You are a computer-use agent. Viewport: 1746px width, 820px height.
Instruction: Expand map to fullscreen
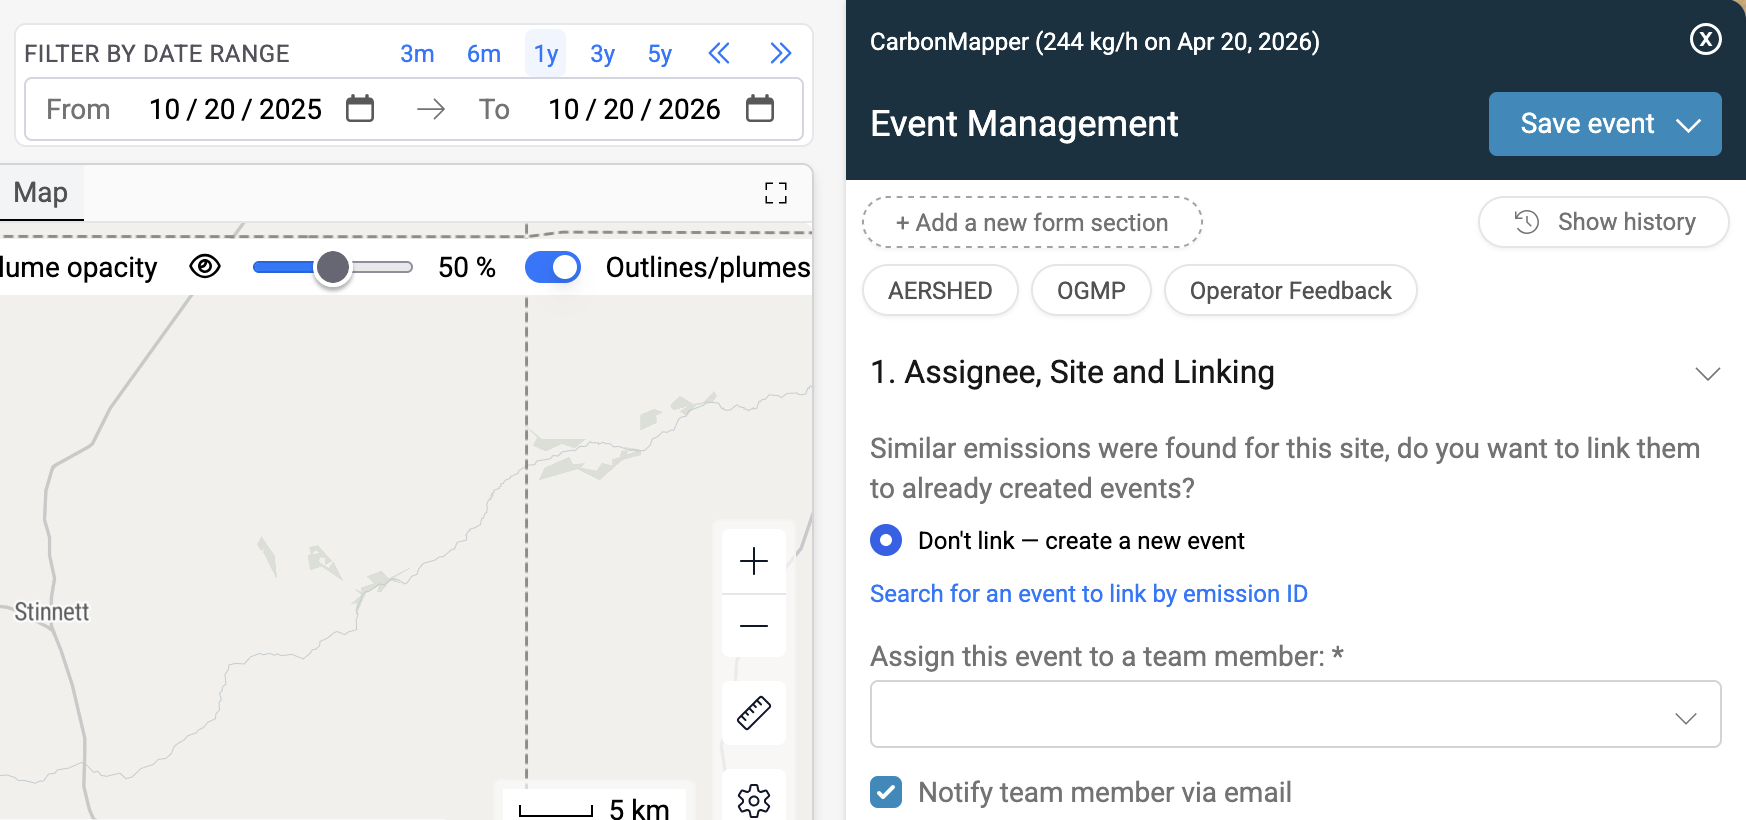(776, 193)
